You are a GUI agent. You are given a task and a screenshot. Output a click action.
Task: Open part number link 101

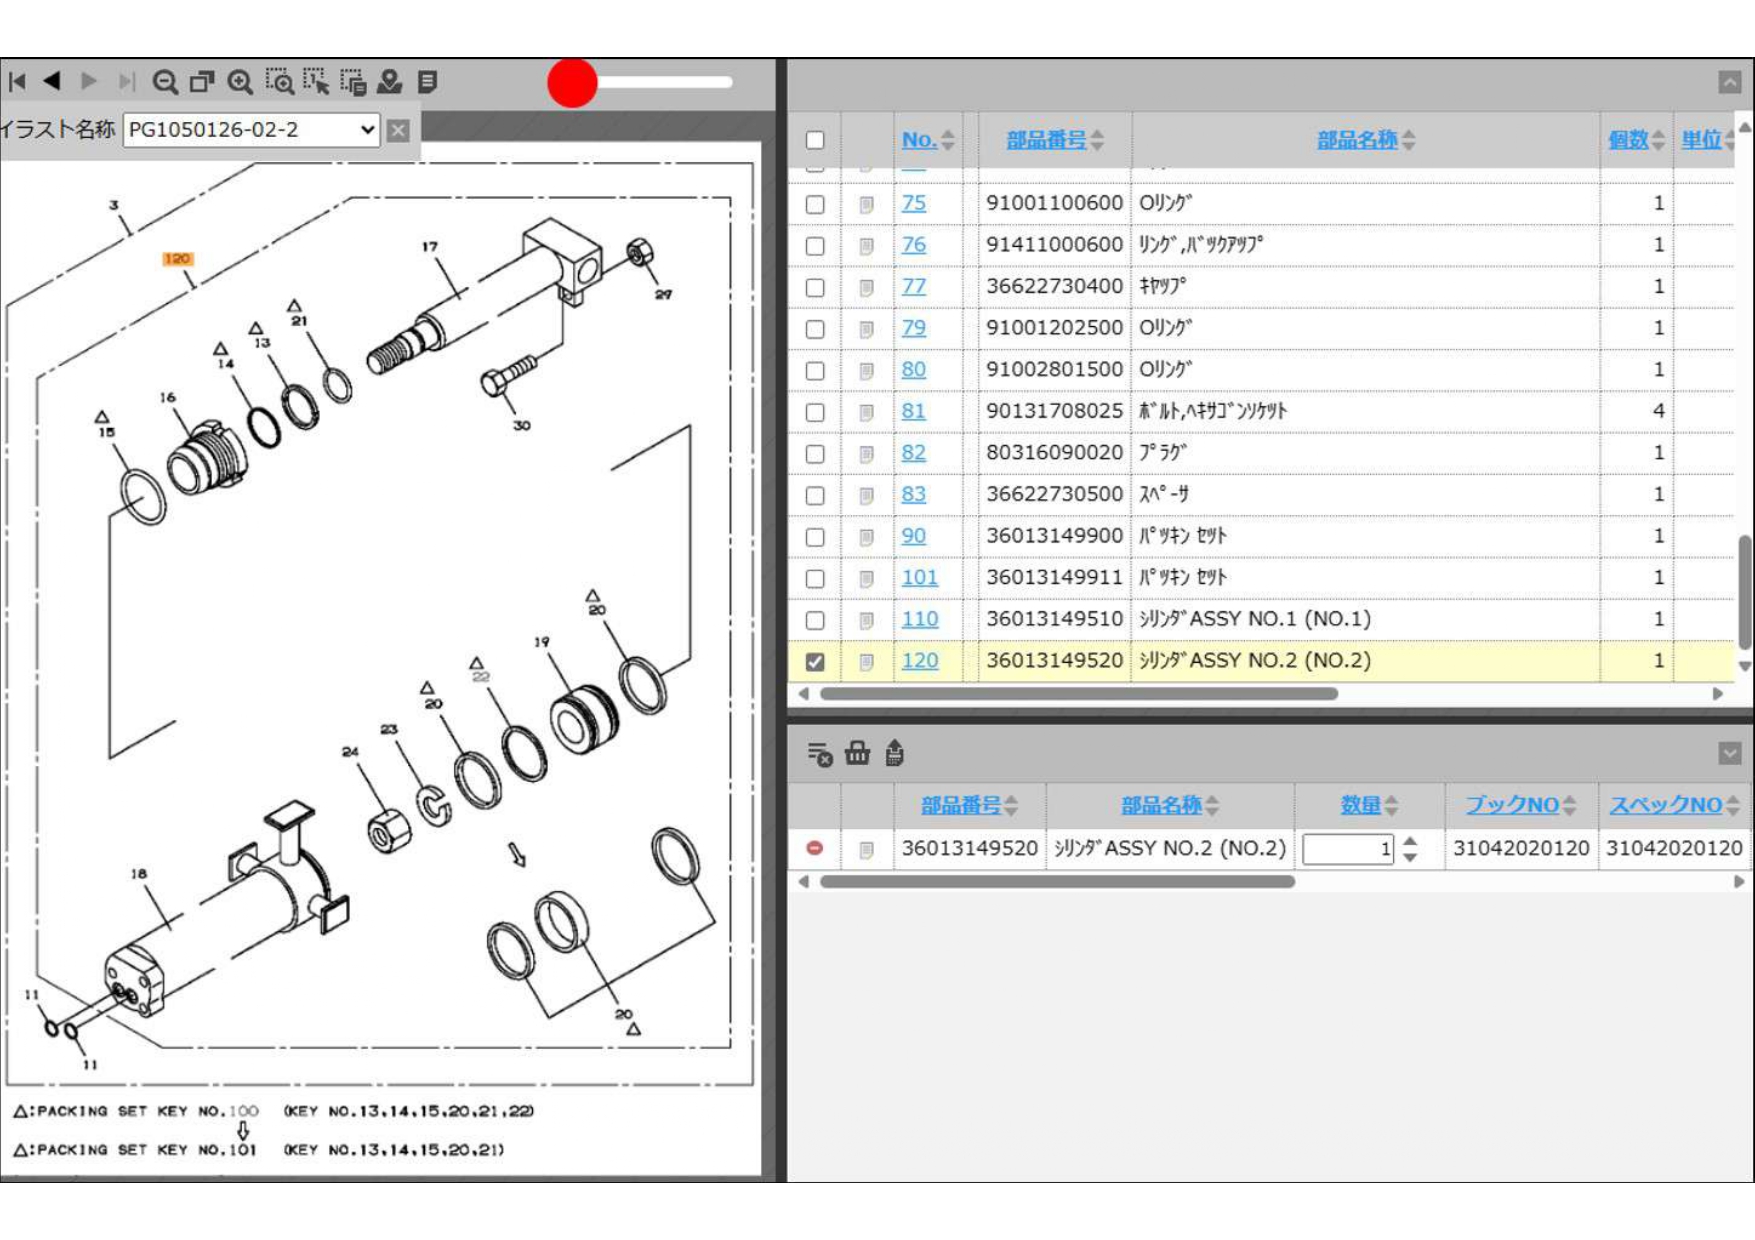(x=919, y=578)
